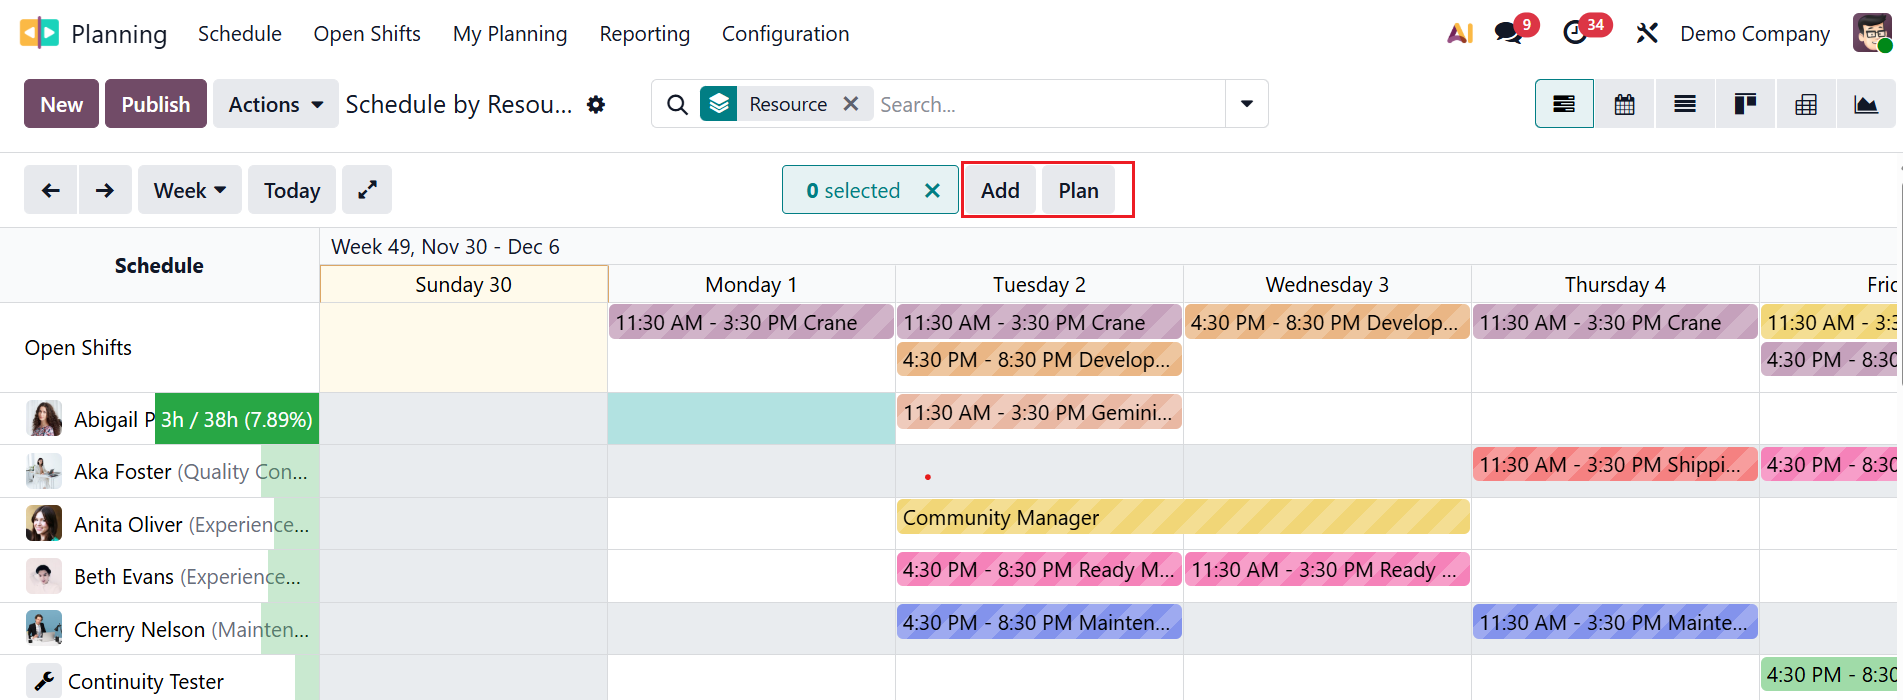The width and height of the screenshot is (1903, 700).
Task: Open the Reporting menu
Action: (645, 33)
